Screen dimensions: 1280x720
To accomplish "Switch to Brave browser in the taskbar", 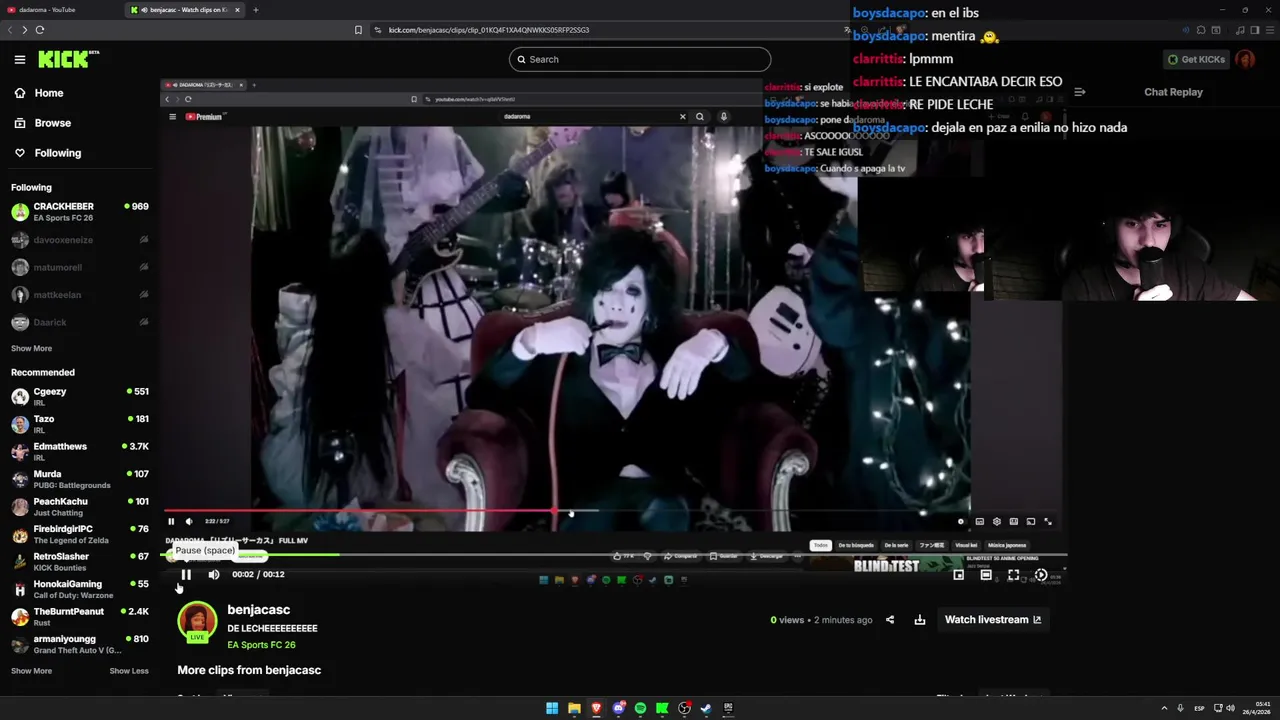I will pyautogui.click(x=596, y=708).
